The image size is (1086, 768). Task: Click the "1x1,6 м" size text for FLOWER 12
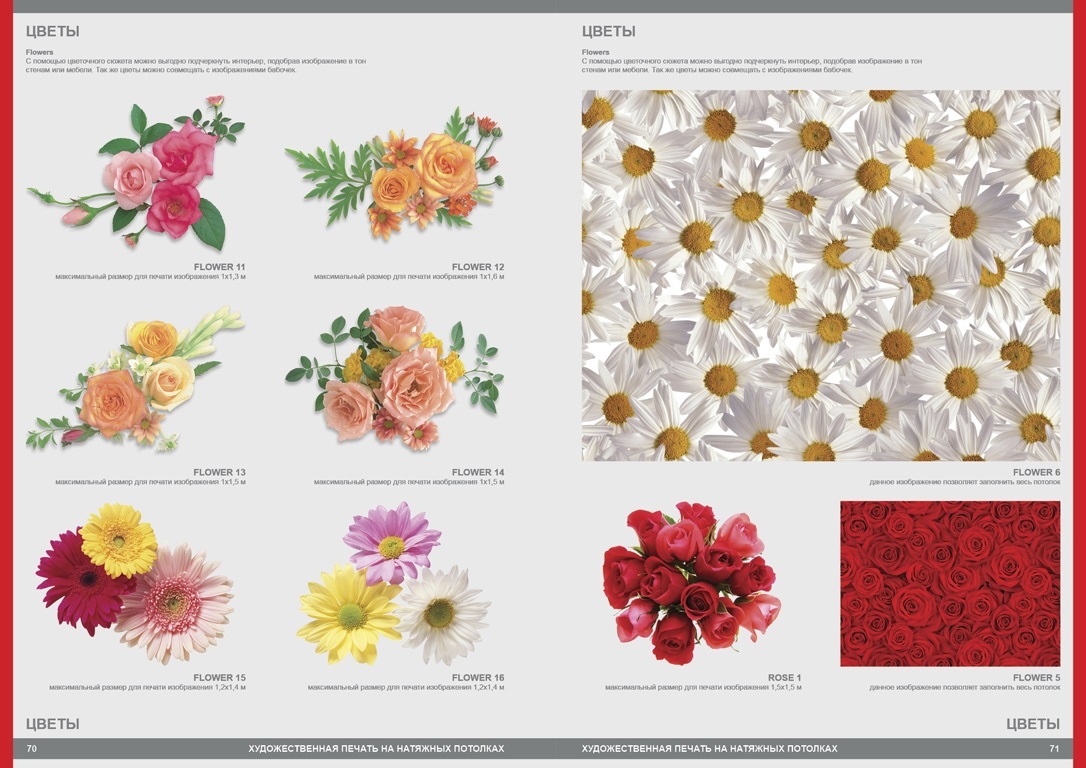point(488,277)
